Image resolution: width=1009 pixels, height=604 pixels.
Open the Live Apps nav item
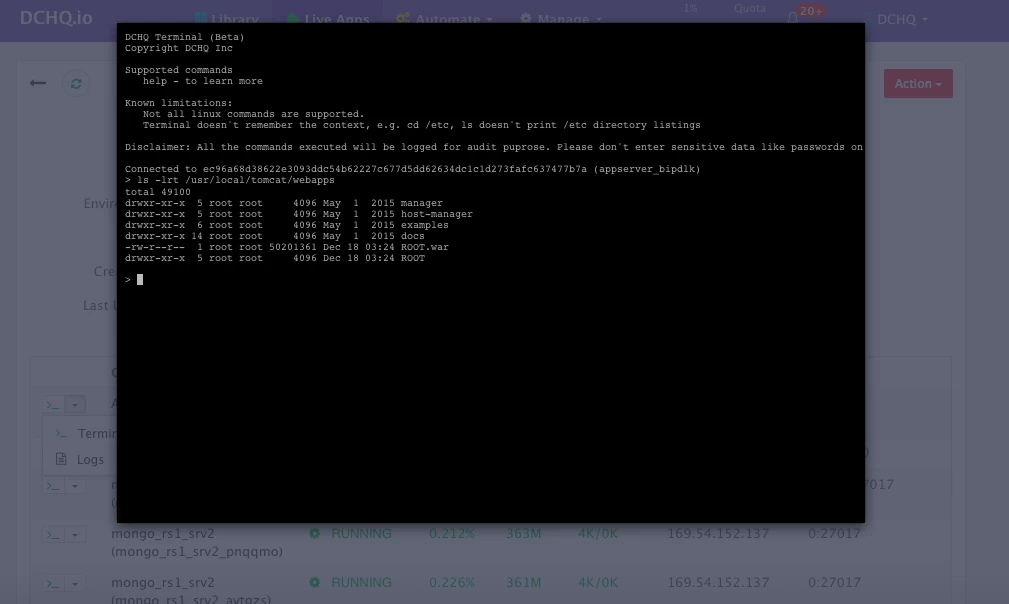pos(328,19)
